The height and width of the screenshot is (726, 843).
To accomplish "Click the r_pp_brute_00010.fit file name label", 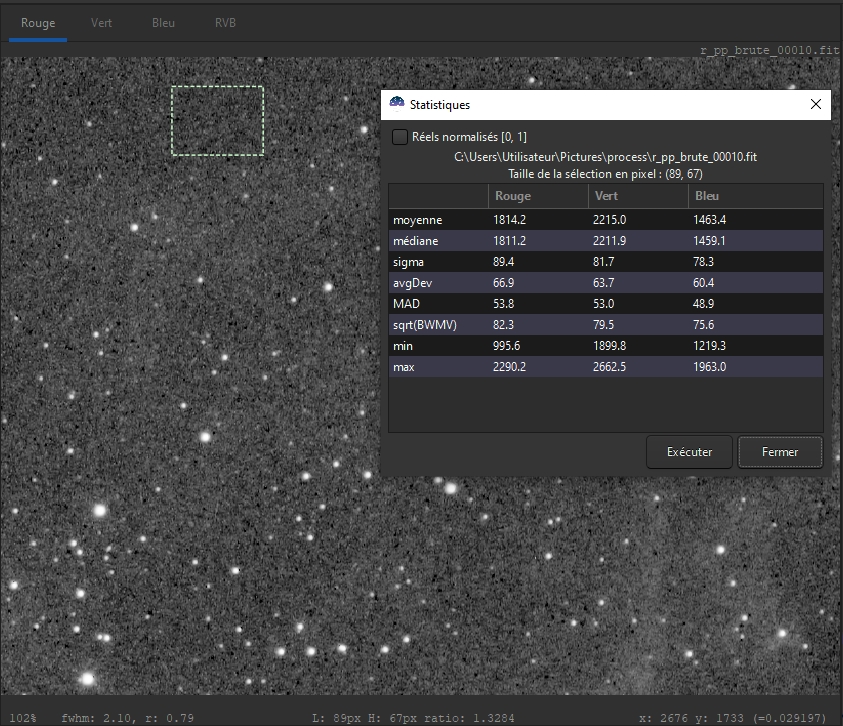I will [x=768, y=48].
